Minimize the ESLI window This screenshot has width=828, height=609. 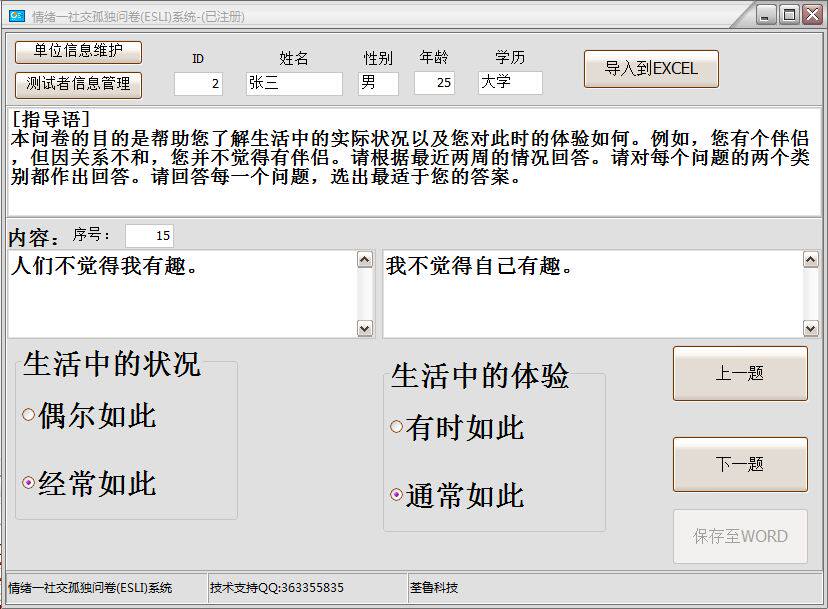766,15
